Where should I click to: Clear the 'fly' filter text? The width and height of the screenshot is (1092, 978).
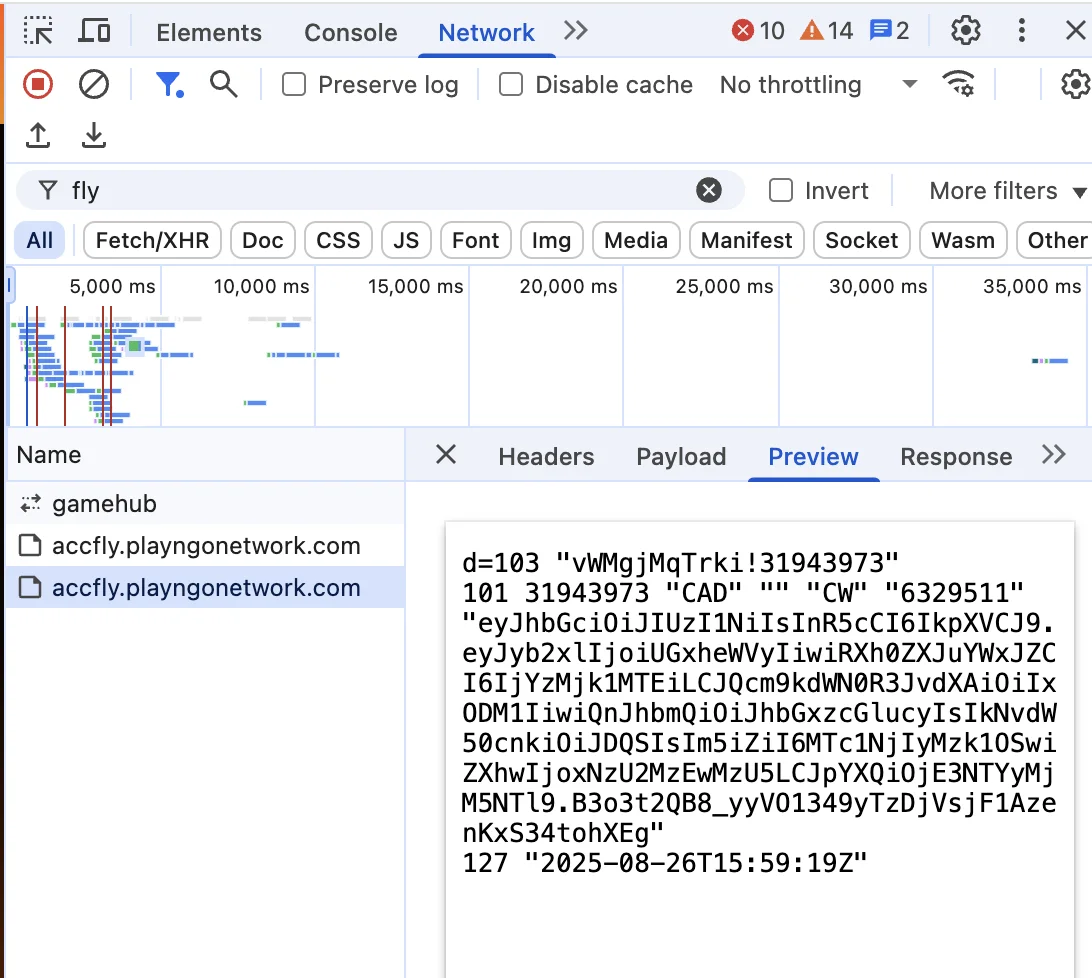708,190
